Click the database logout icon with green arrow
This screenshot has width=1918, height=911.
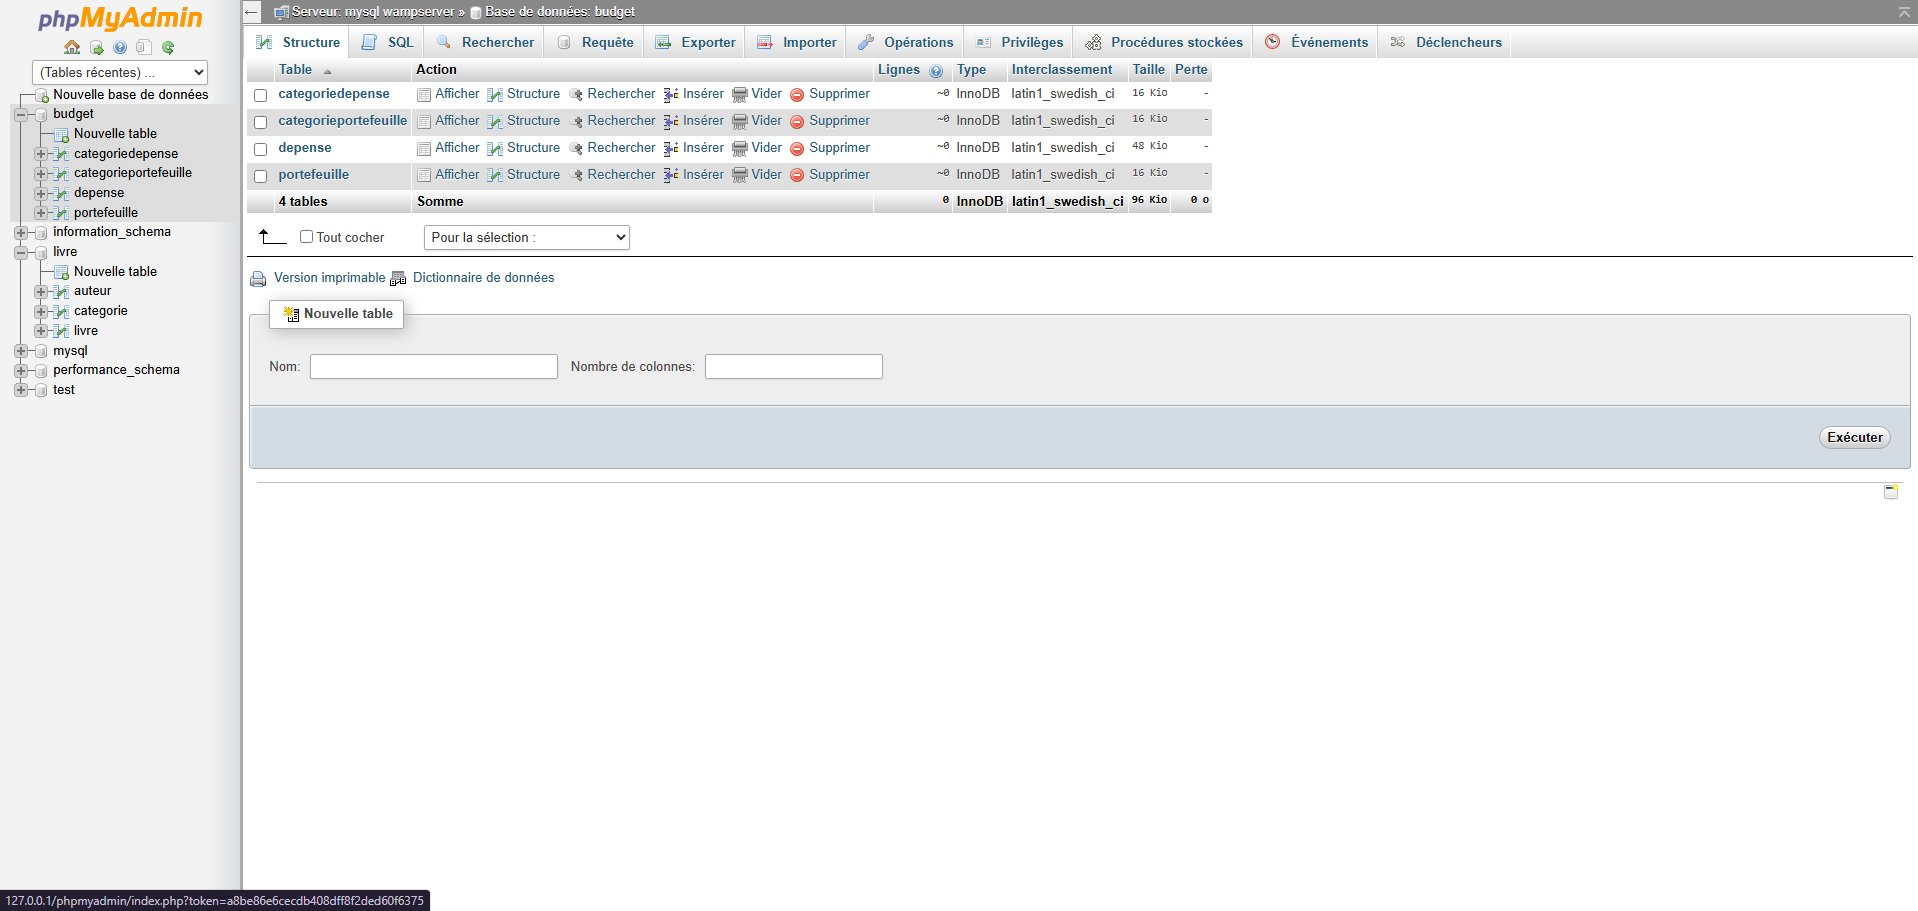click(x=96, y=47)
